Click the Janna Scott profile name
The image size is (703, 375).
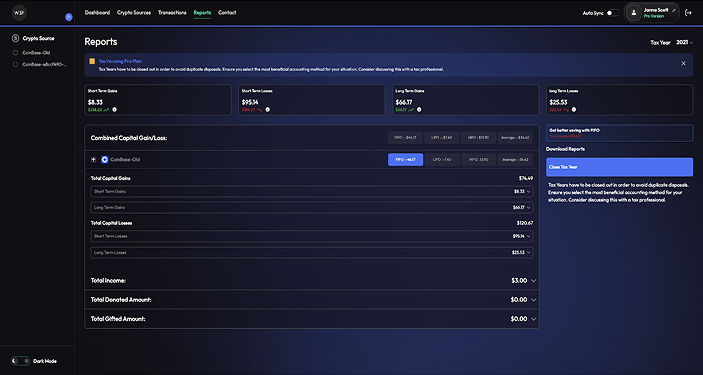click(x=656, y=10)
